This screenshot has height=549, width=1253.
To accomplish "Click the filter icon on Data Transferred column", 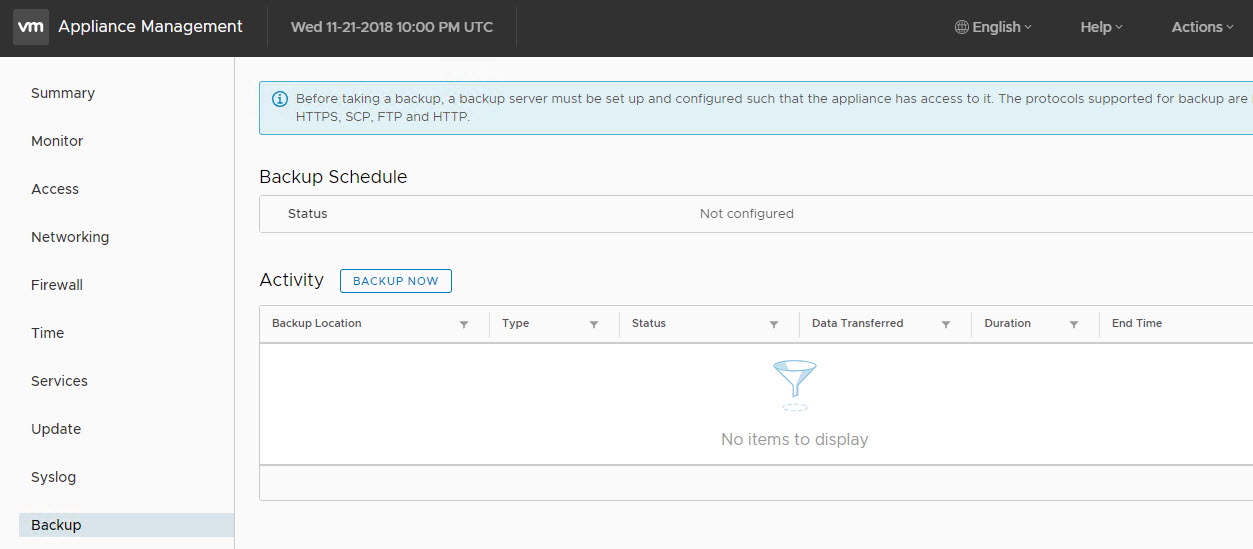I will (x=946, y=324).
